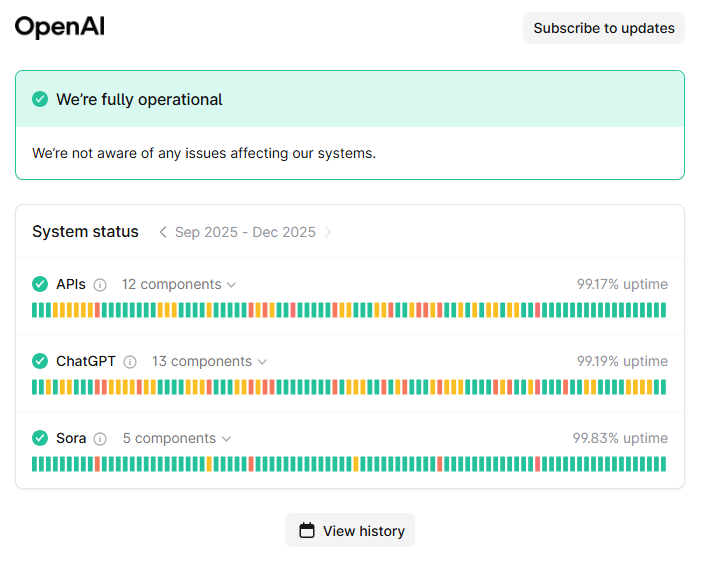Expand the Sora 5 components list
The width and height of the screenshot is (714, 561).
tap(177, 438)
